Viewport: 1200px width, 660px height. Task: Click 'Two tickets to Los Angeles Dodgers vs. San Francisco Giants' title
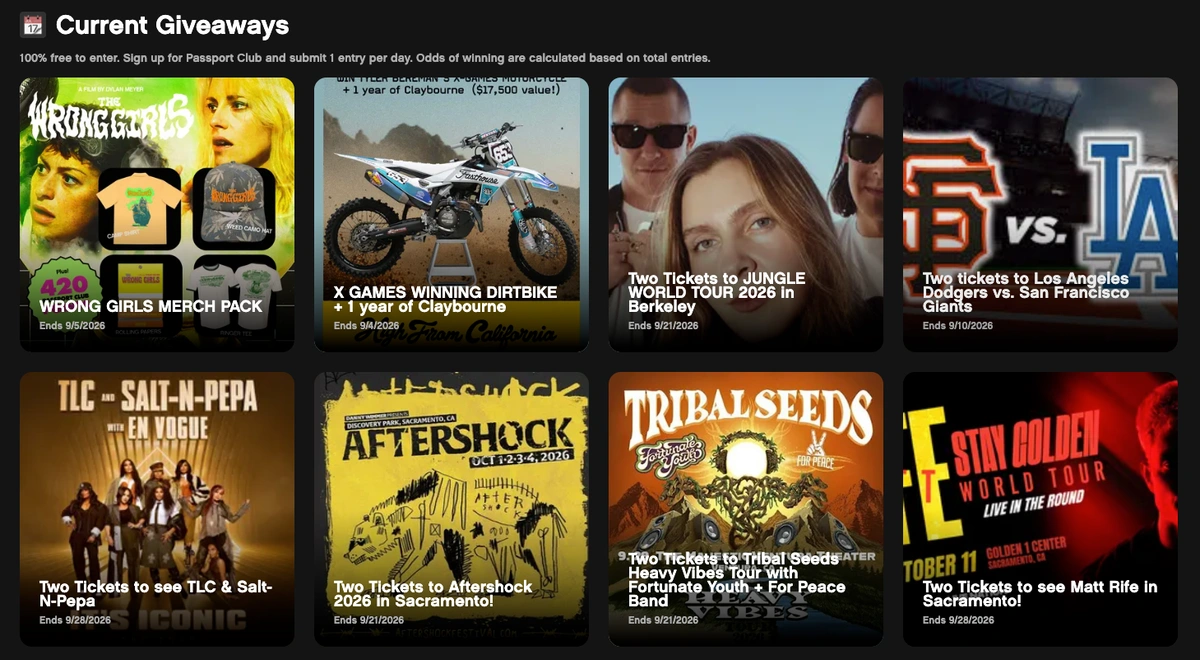[x=1026, y=292]
